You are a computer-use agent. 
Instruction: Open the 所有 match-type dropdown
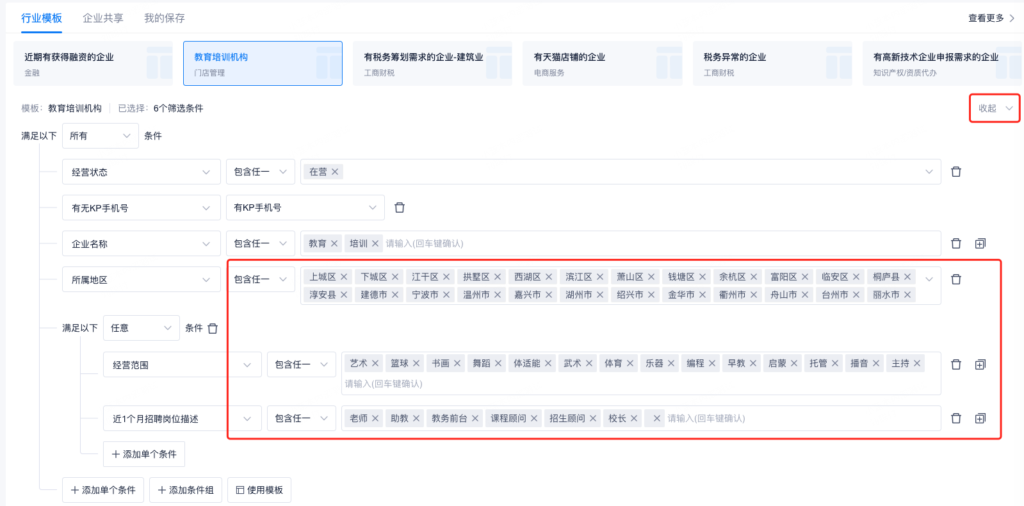coord(100,136)
